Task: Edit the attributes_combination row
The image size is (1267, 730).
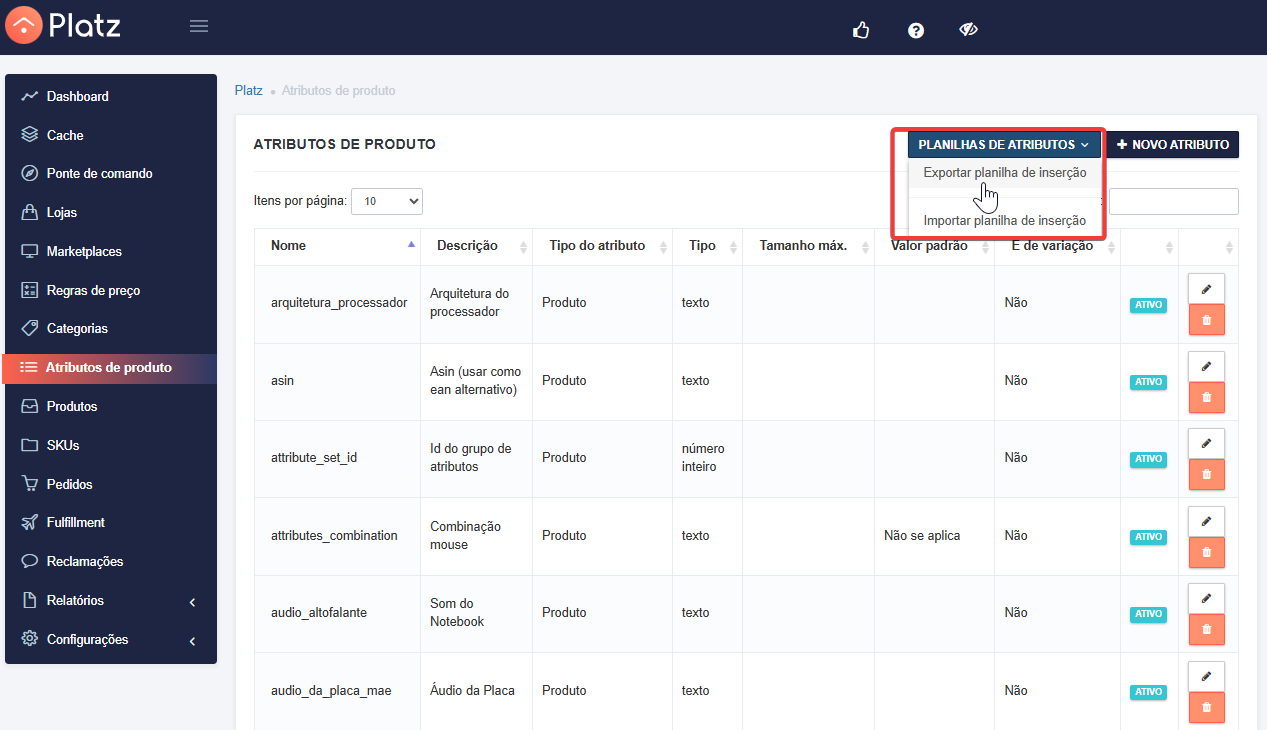Action: (x=1206, y=521)
